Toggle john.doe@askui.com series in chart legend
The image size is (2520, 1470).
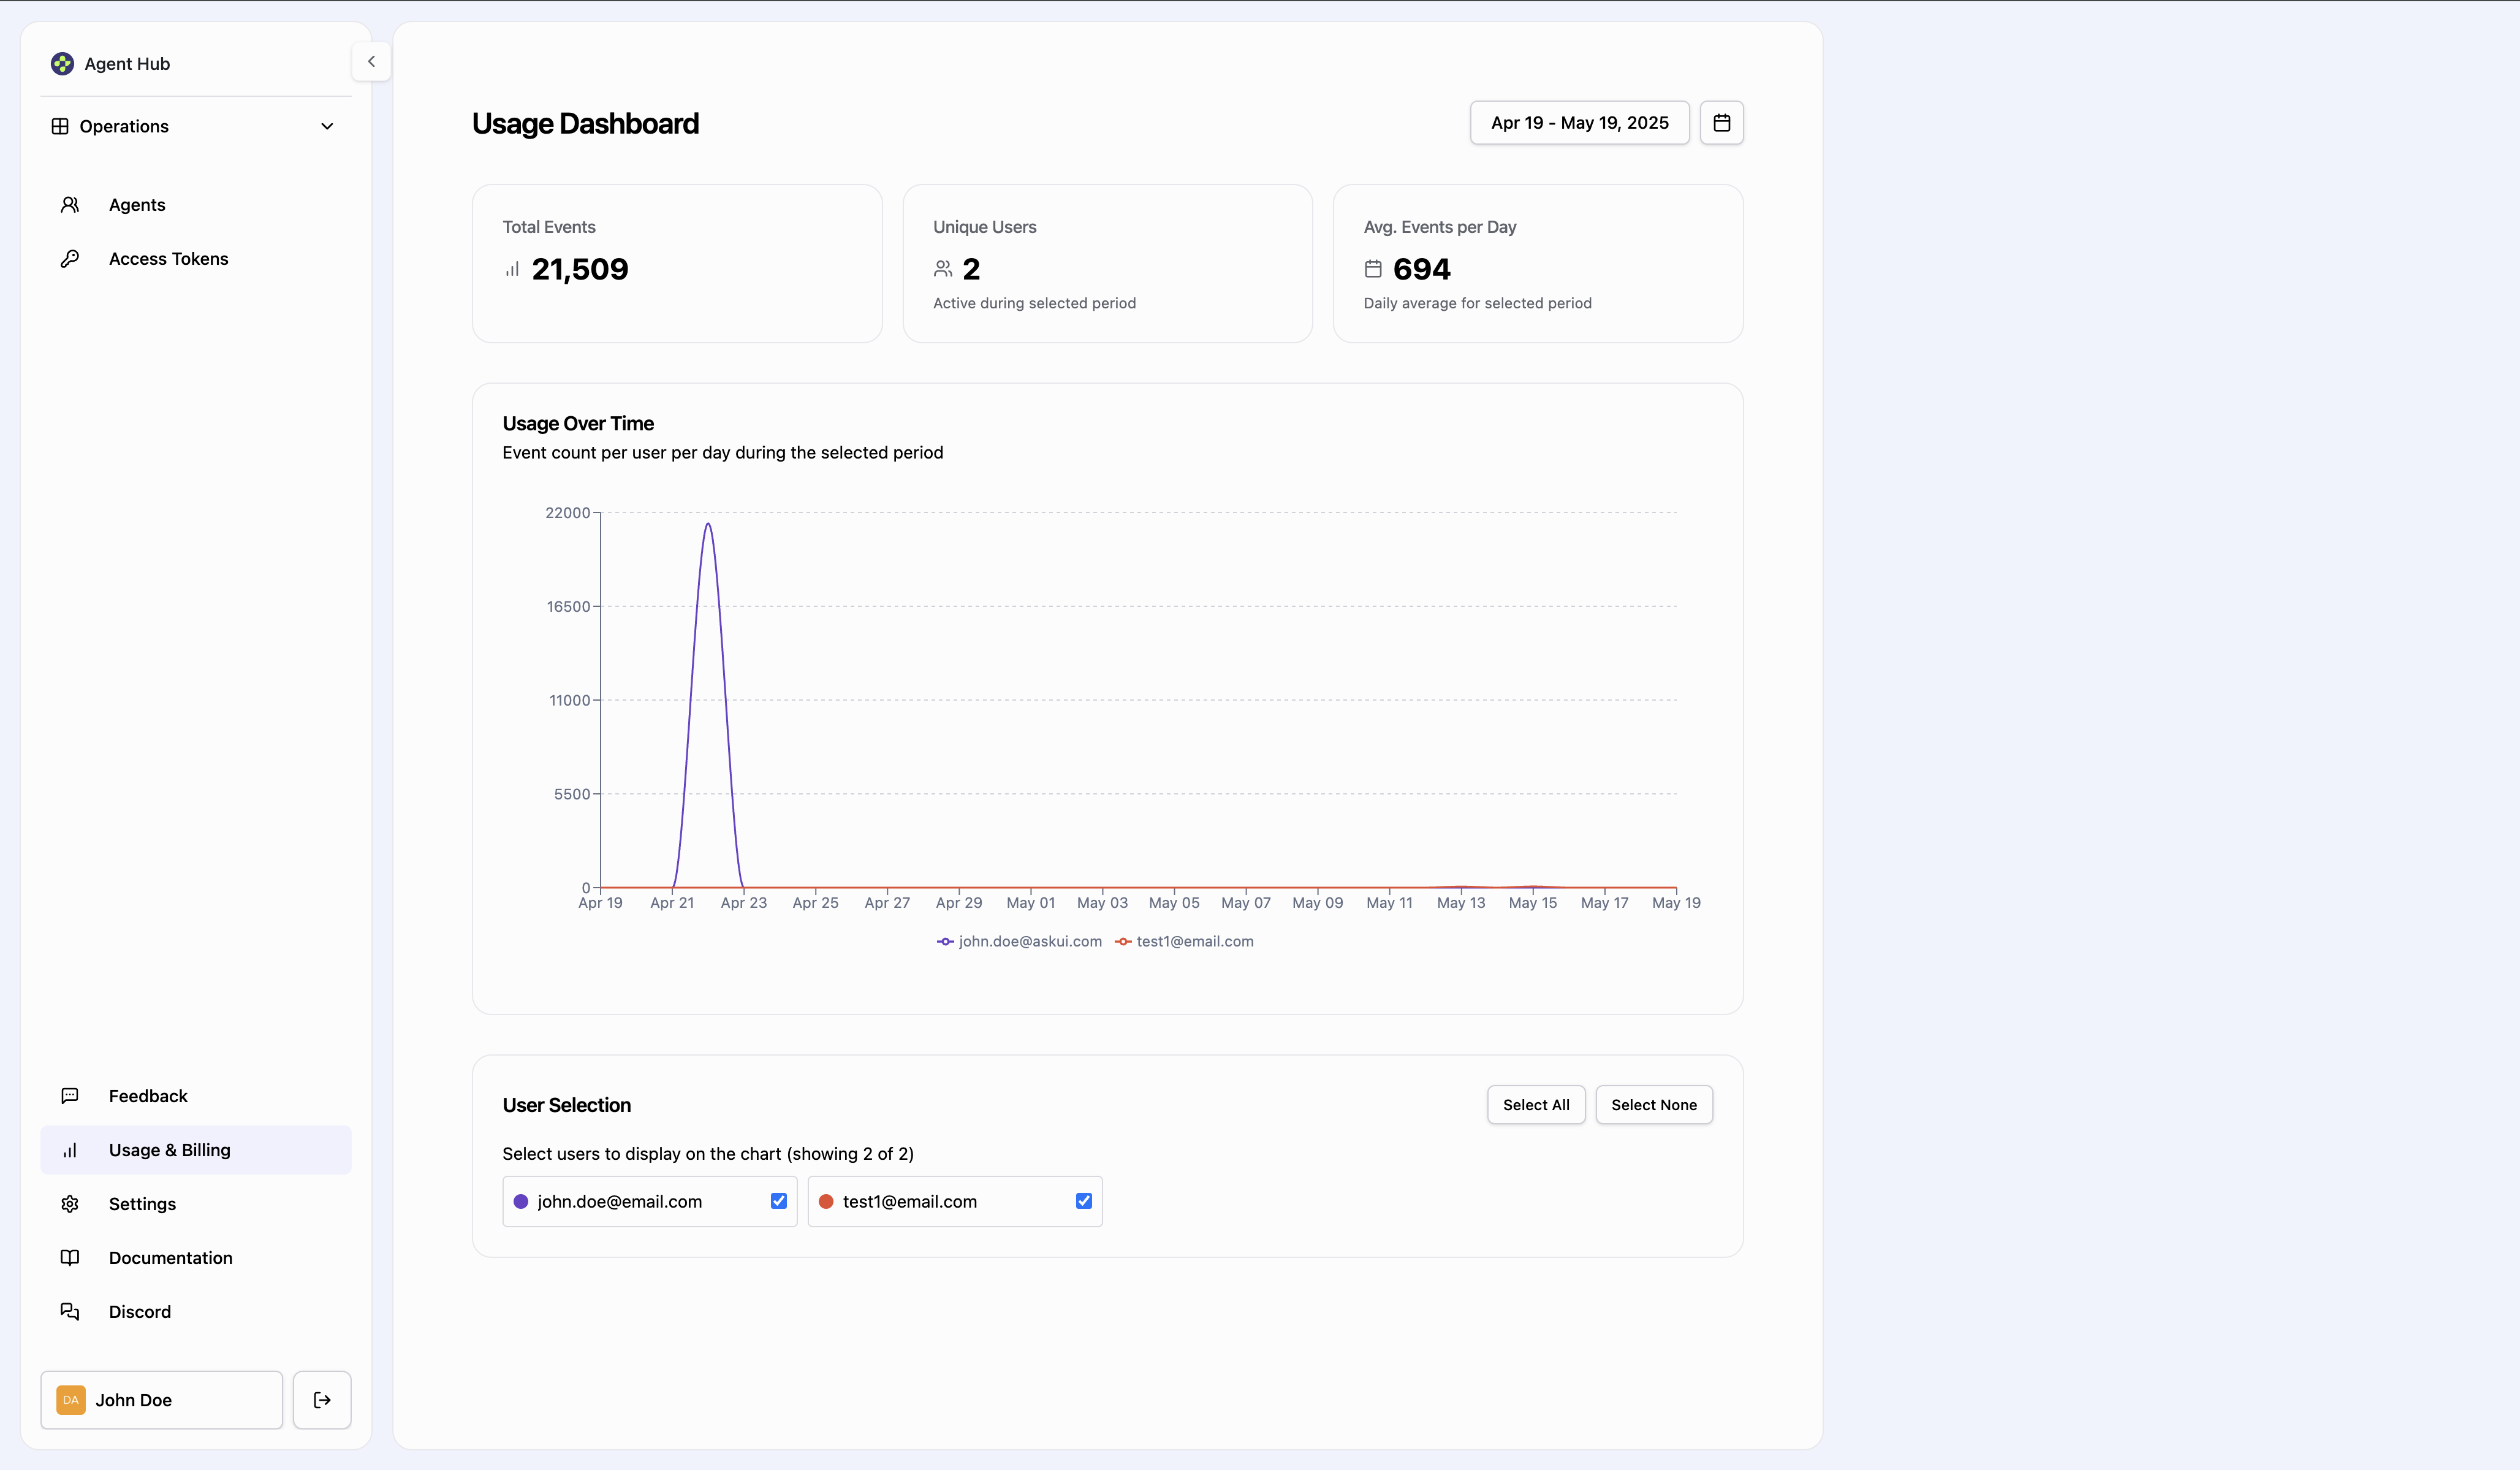(x=1019, y=940)
